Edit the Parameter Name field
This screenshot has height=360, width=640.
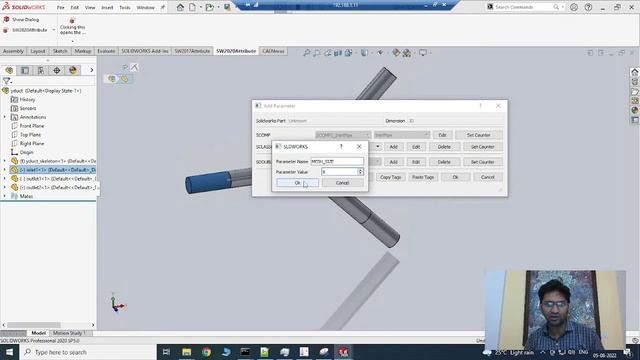pos(337,162)
